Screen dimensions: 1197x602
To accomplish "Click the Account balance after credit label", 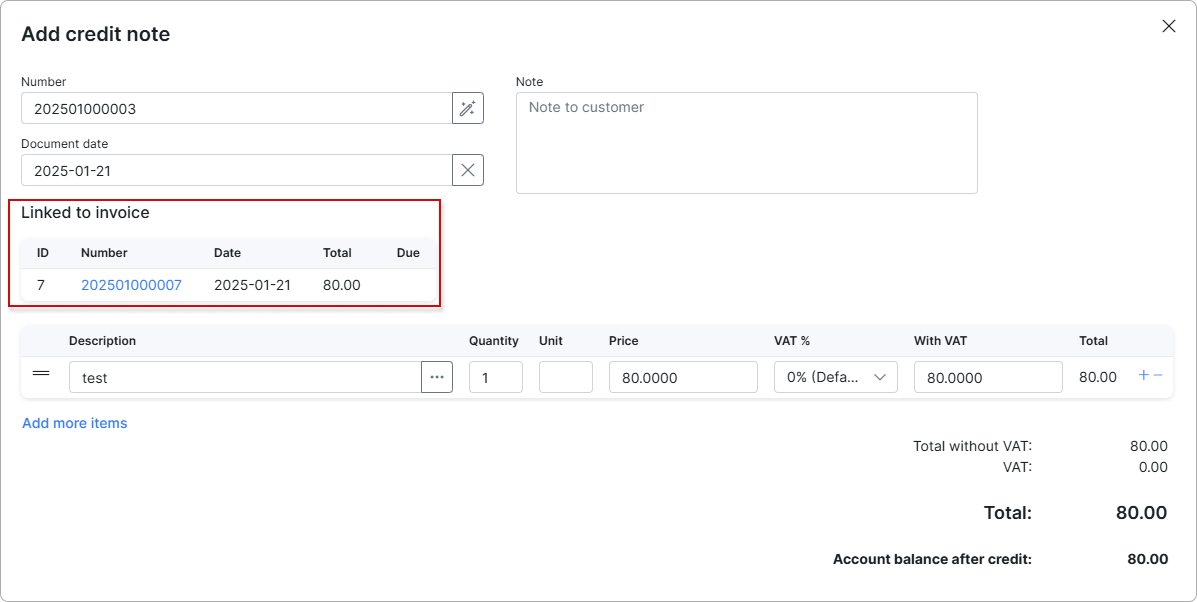I will 932,559.
